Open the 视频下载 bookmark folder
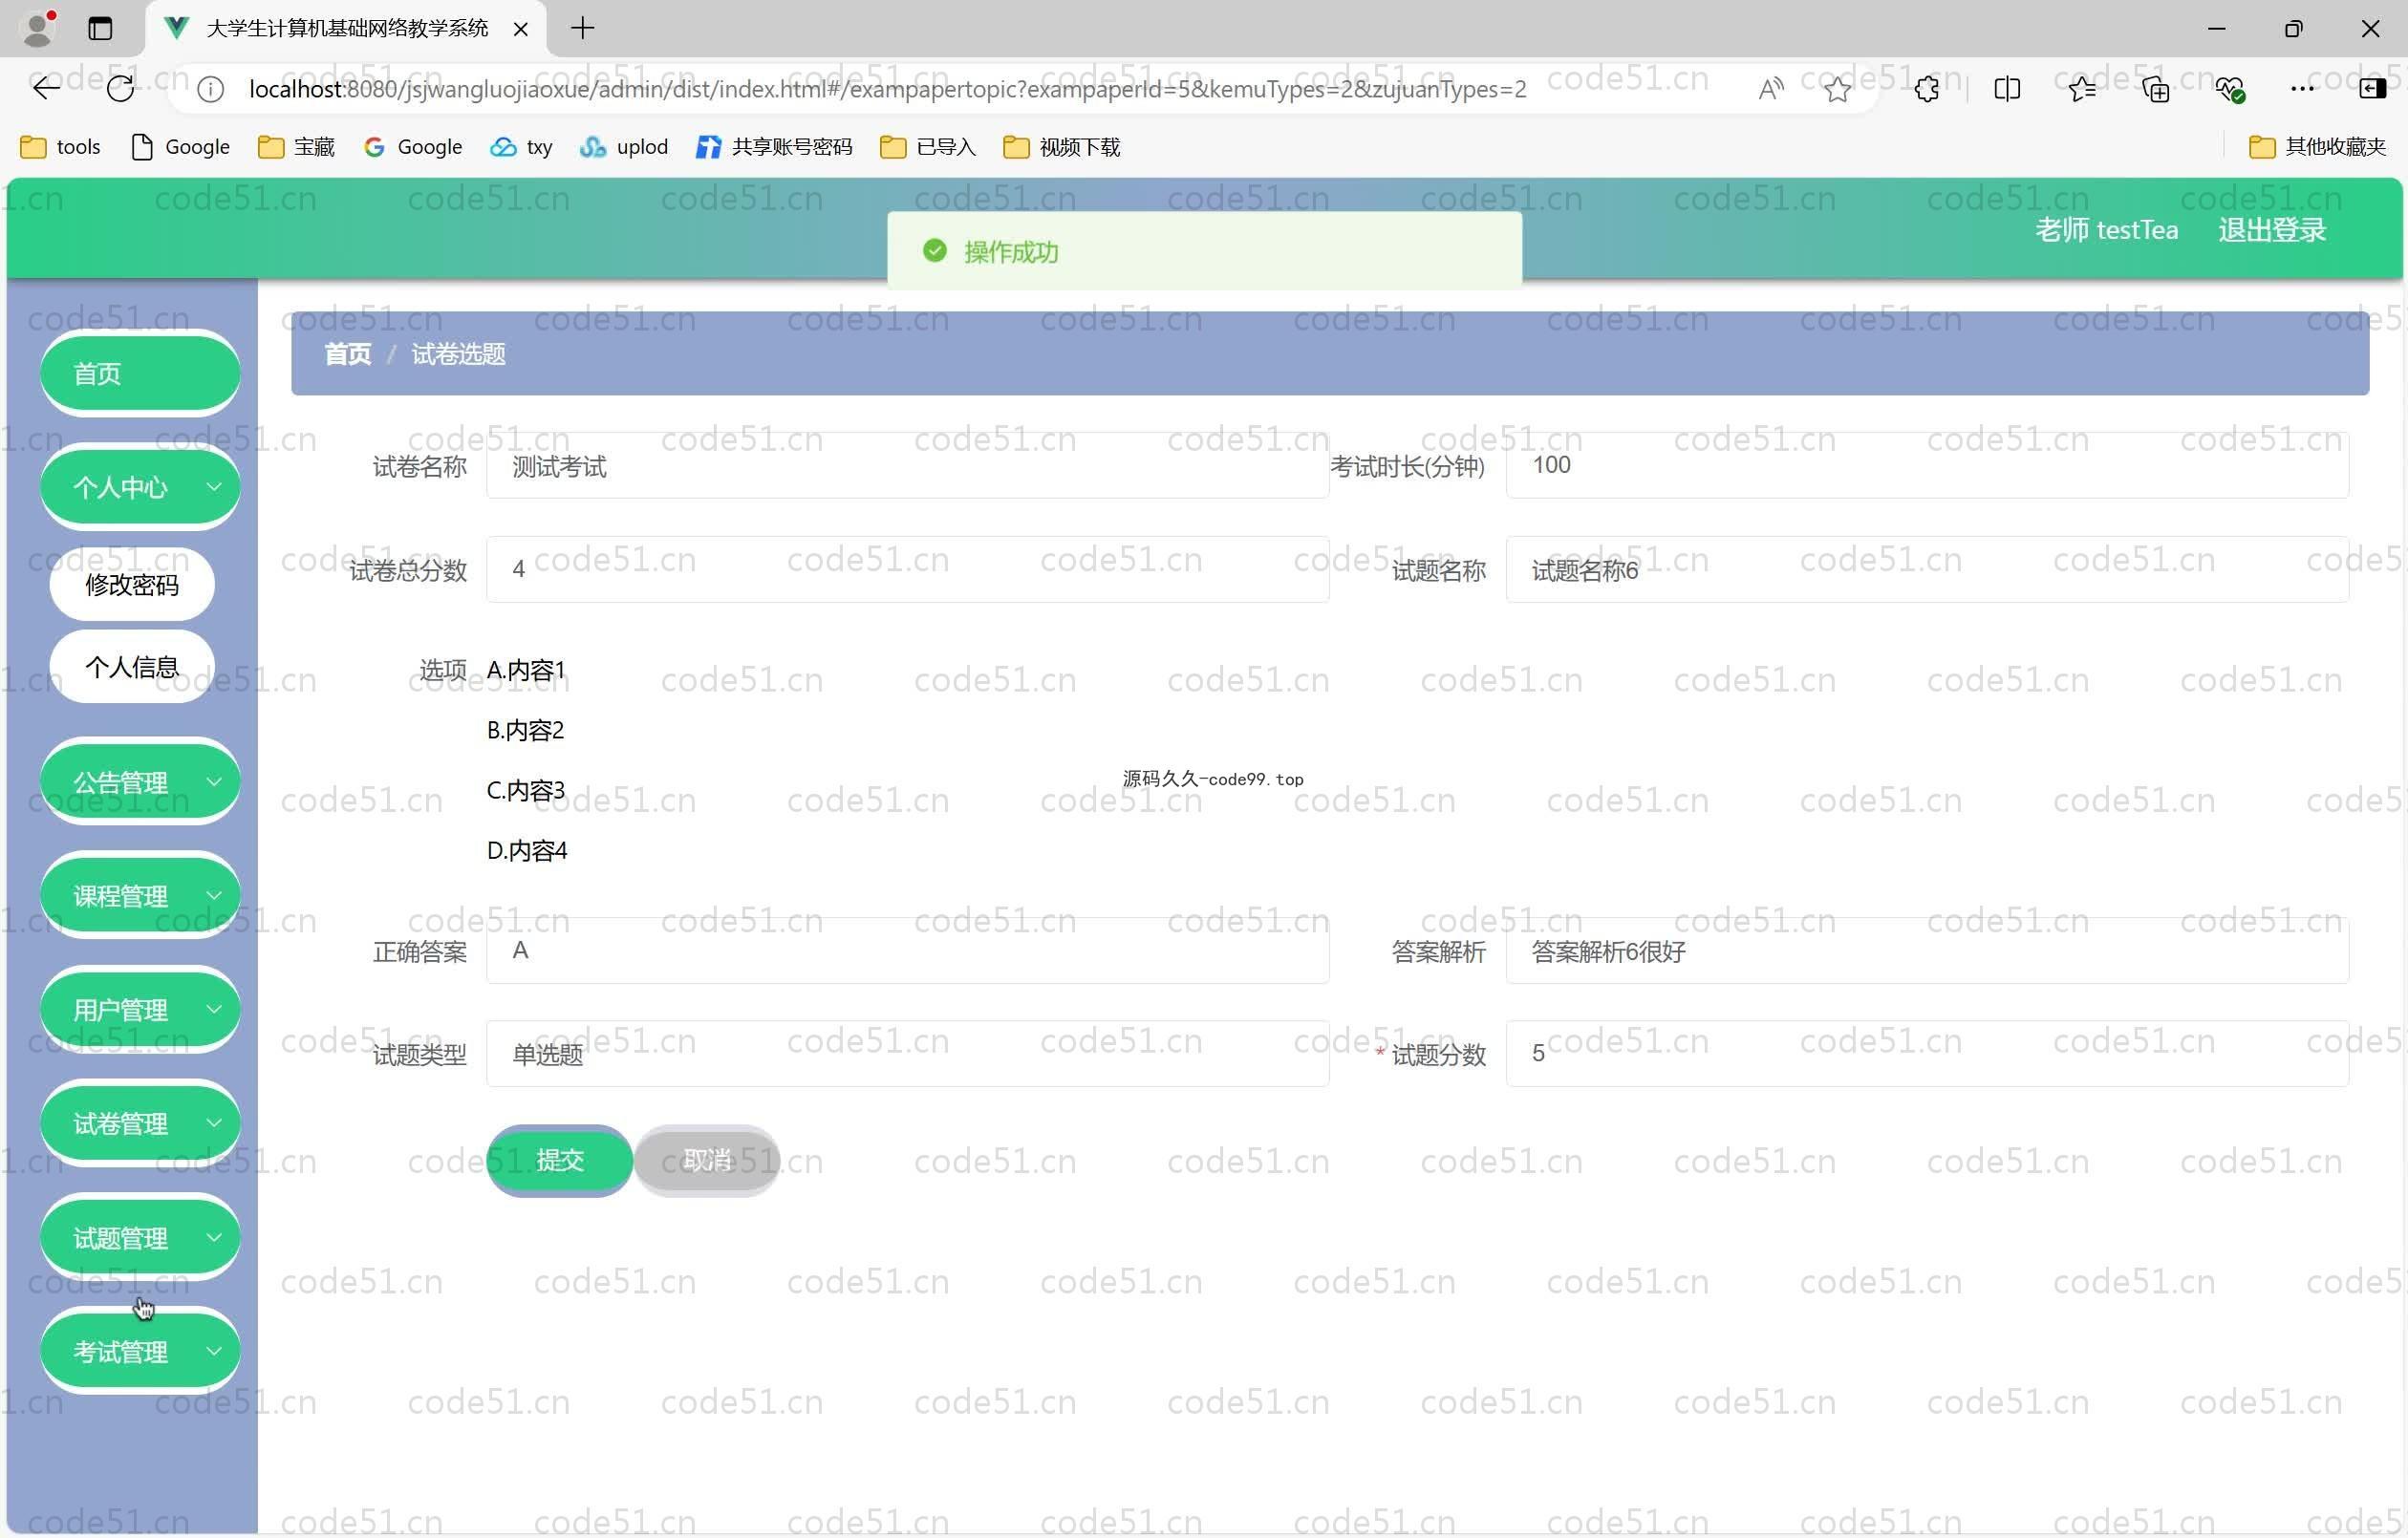Image resolution: width=2408 pixels, height=1538 pixels. (x=1061, y=147)
